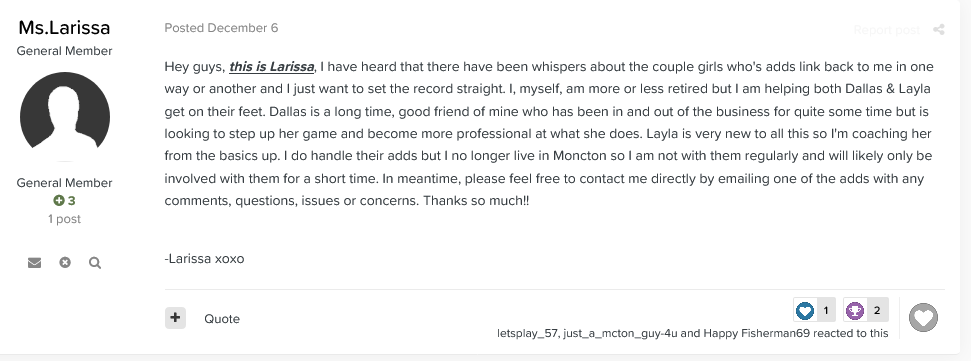Click the share post icon

pyautogui.click(x=939, y=30)
